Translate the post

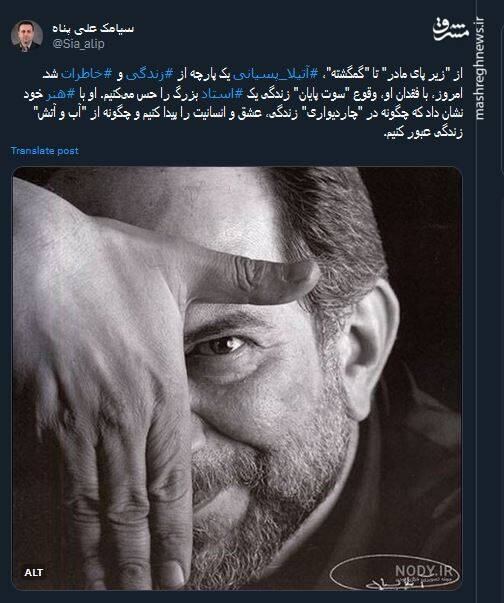45,151
